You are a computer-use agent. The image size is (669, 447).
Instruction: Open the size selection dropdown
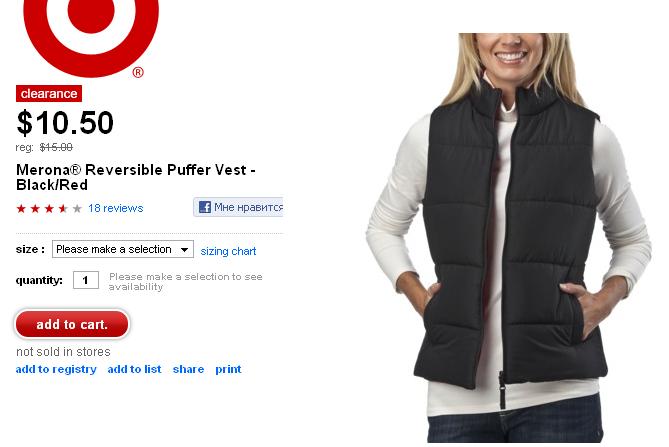click(x=123, y=249)
